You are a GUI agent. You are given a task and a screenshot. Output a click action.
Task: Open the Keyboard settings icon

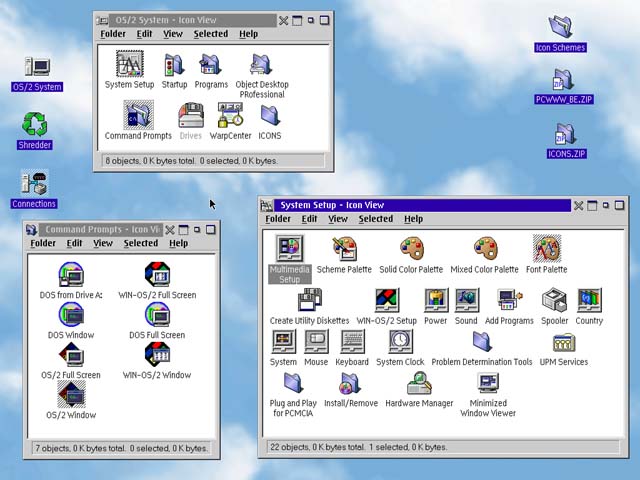352,342
